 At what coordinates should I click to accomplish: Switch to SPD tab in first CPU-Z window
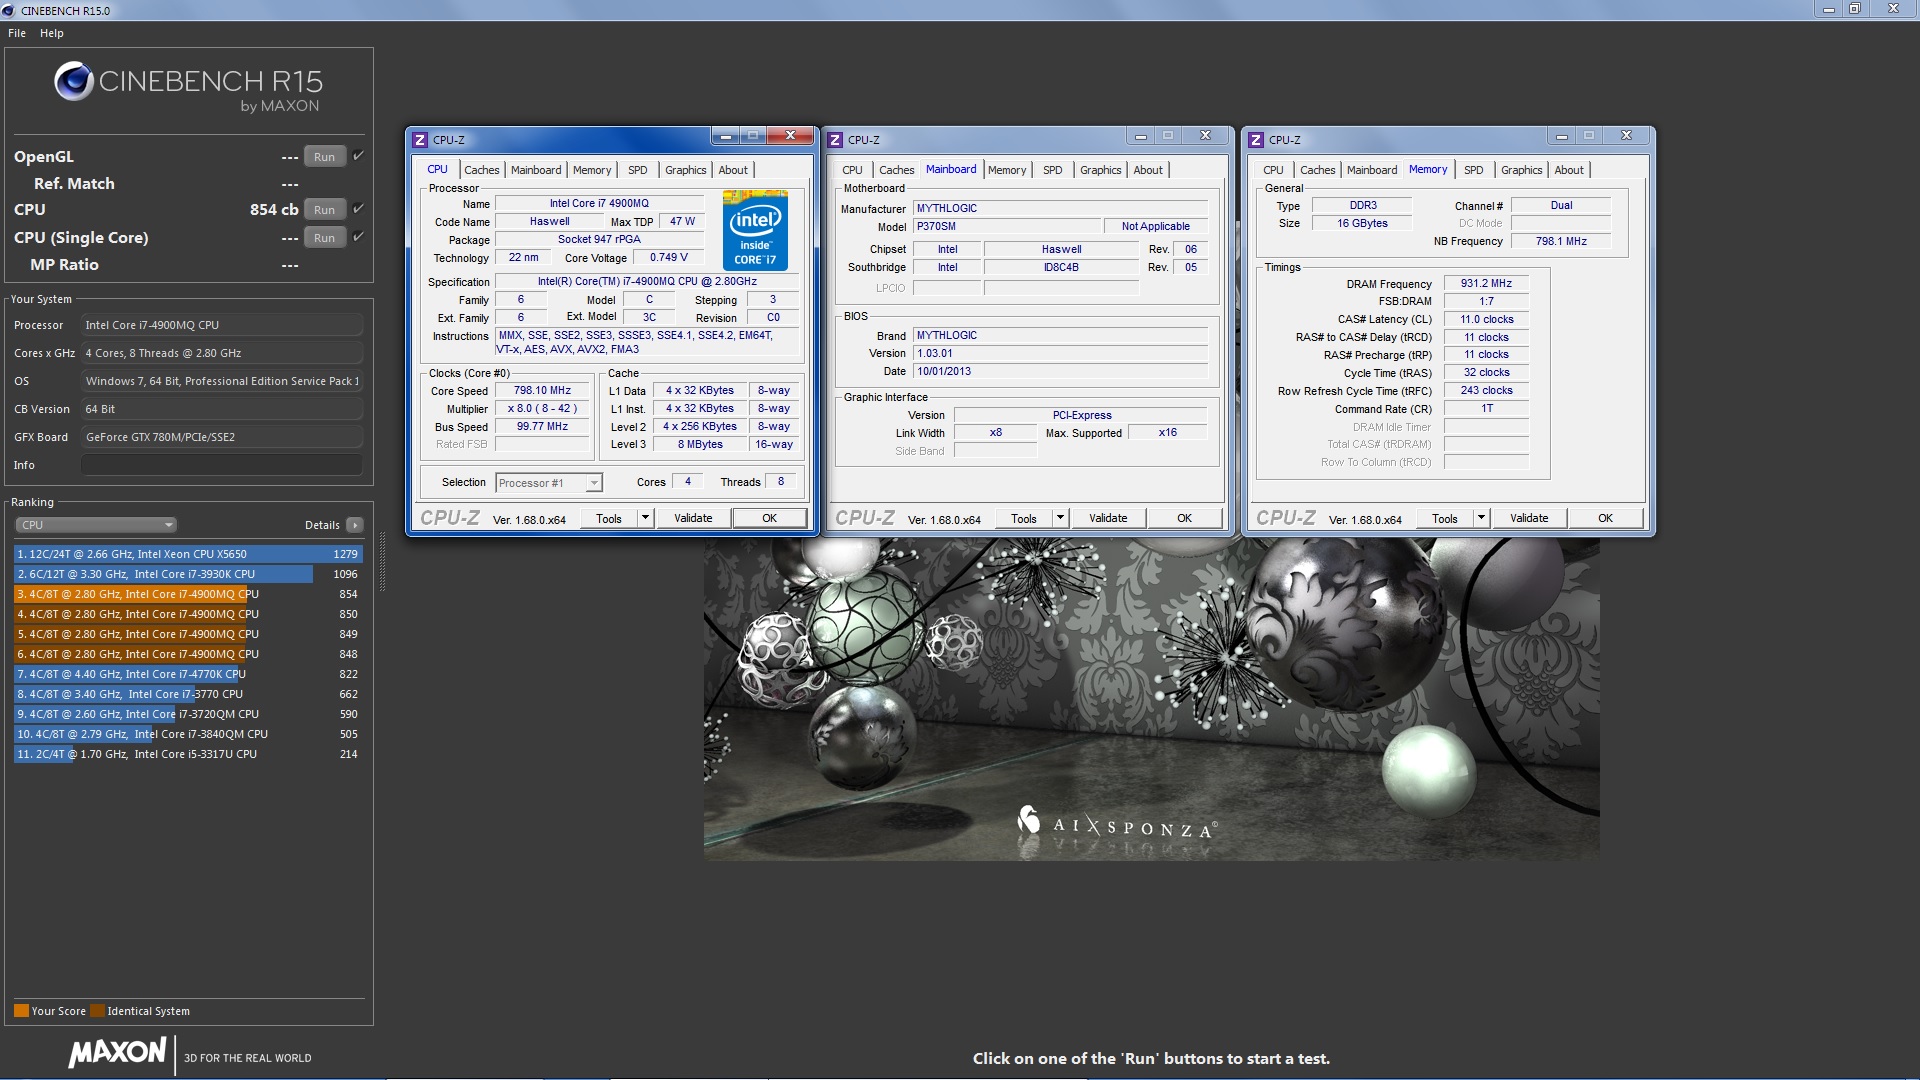[638, 170]
